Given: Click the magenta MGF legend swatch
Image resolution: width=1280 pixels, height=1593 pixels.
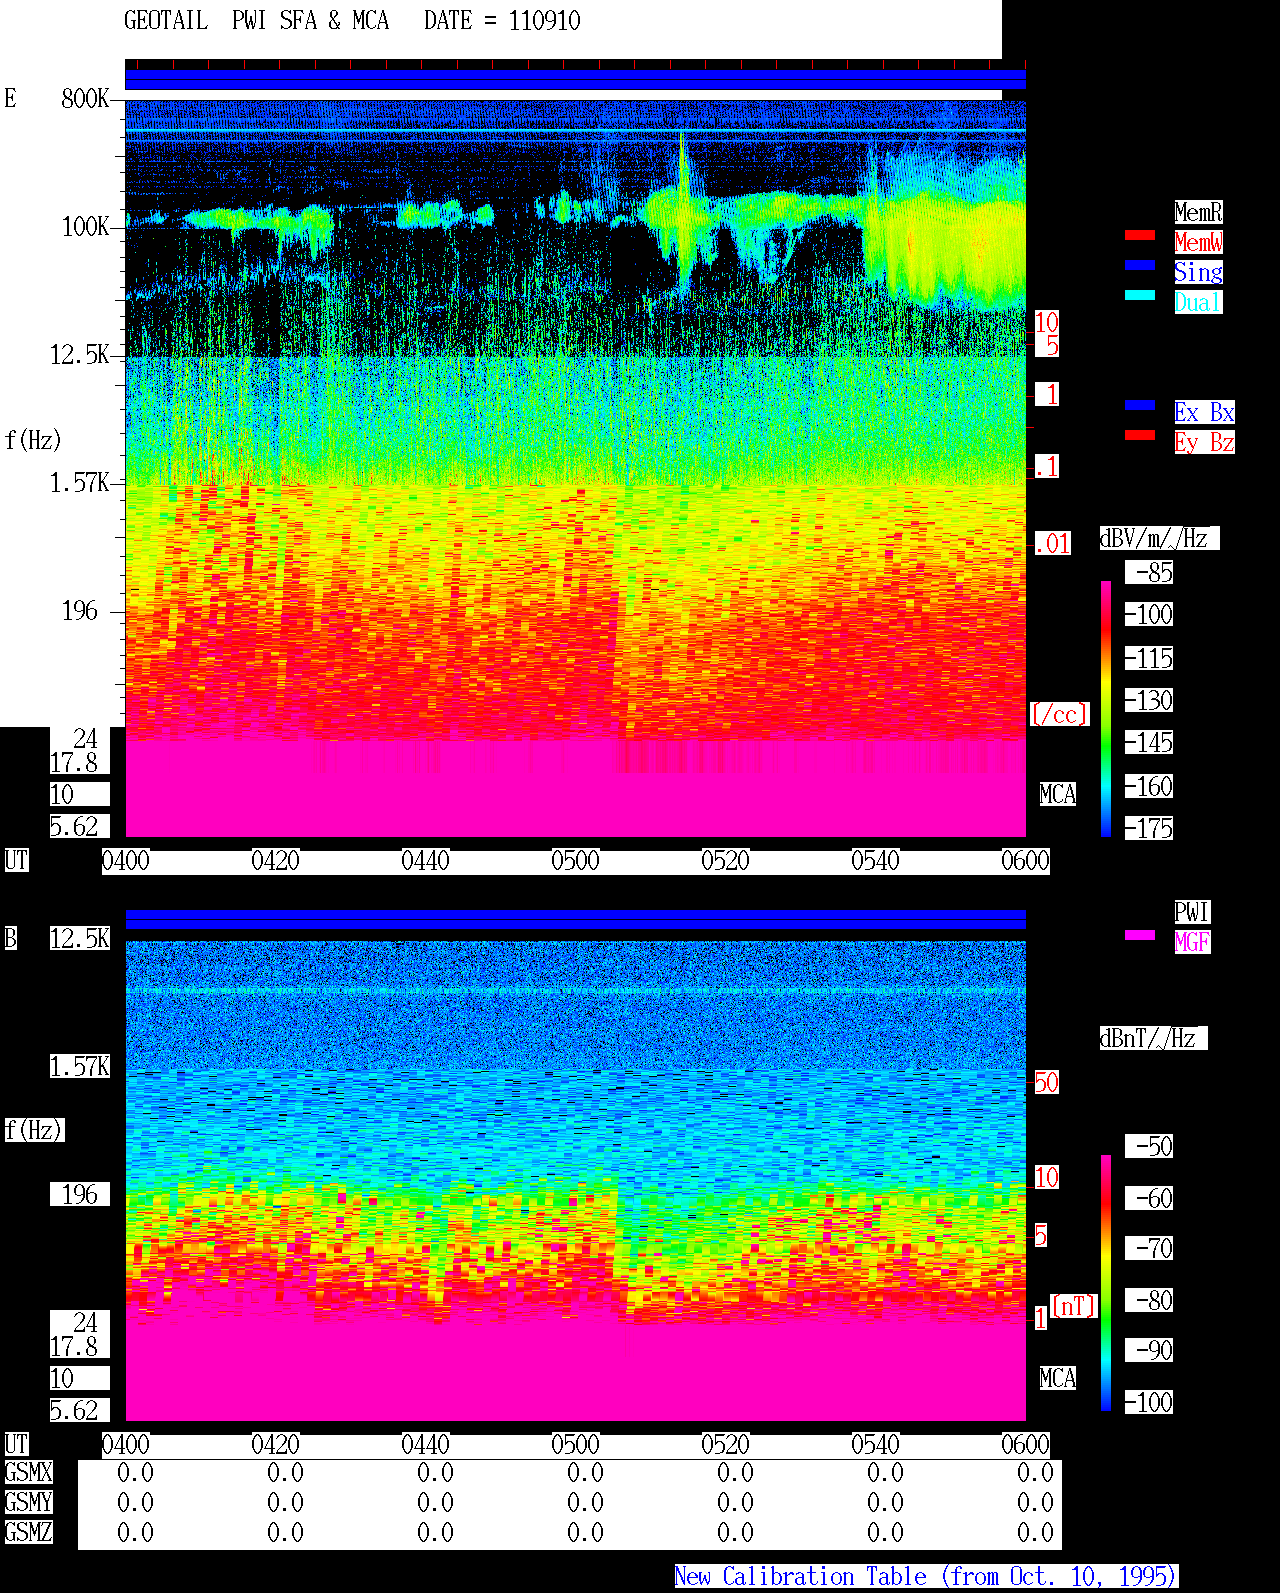Looking at the screenshot, I should 1140,935.
